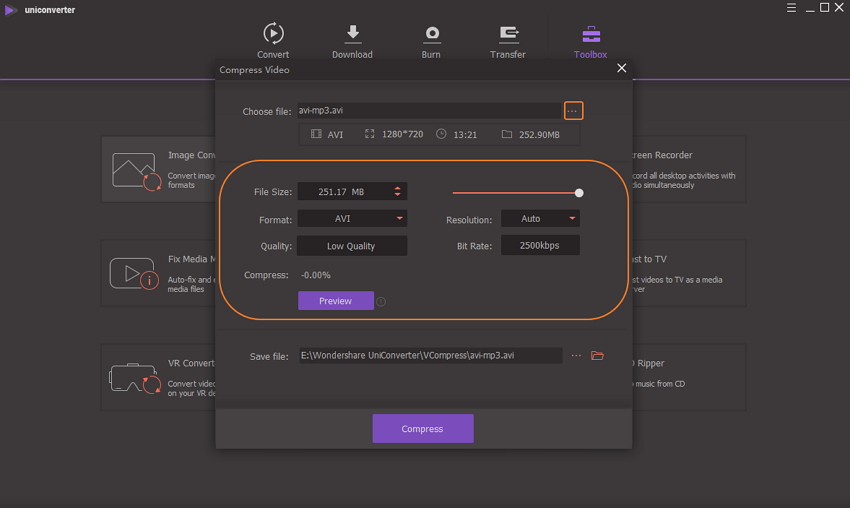Click the resolution icon beside 1280*720
Viewport: 850px width, 508px height.
(x=370, y=134)
